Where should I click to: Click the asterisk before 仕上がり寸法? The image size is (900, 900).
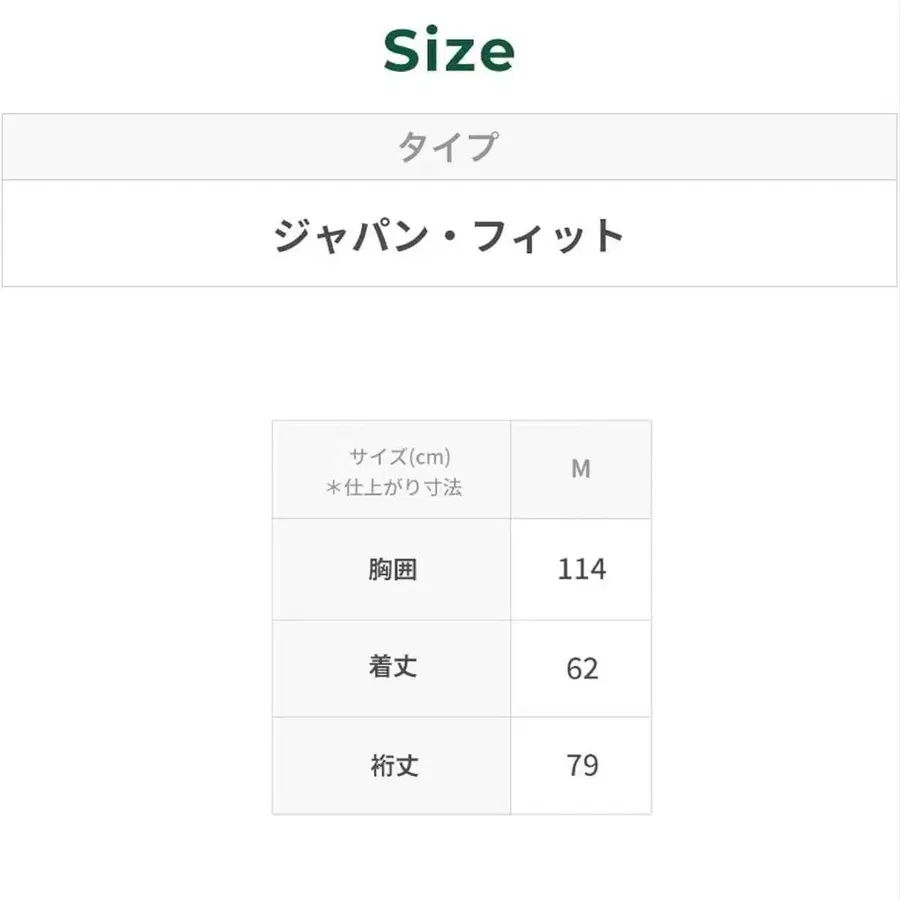pos(335,488)
